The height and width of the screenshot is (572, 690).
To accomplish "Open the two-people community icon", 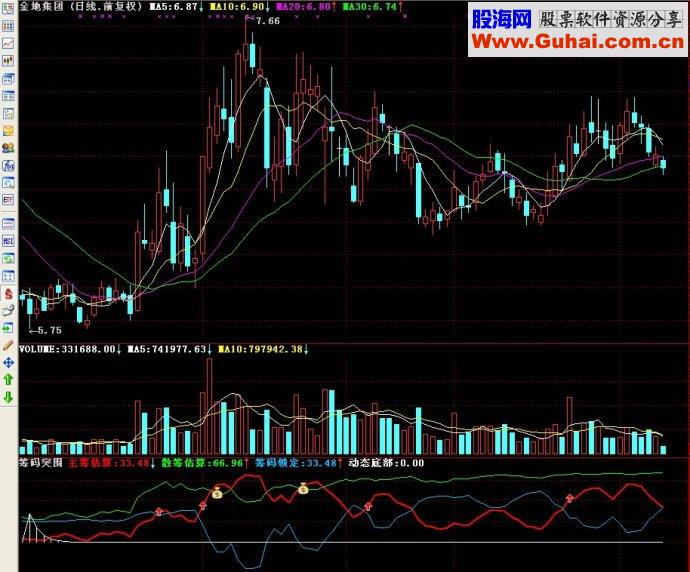I will pos(8,148).
